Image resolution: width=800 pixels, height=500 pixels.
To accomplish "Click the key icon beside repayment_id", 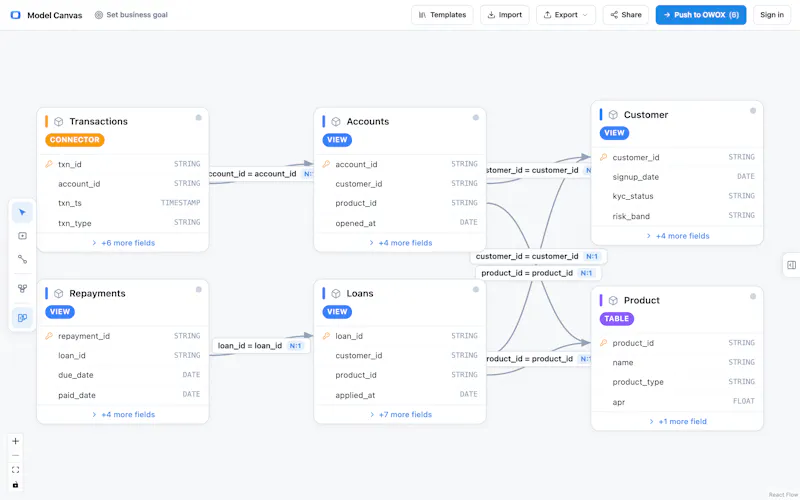I will coord(49,336).
